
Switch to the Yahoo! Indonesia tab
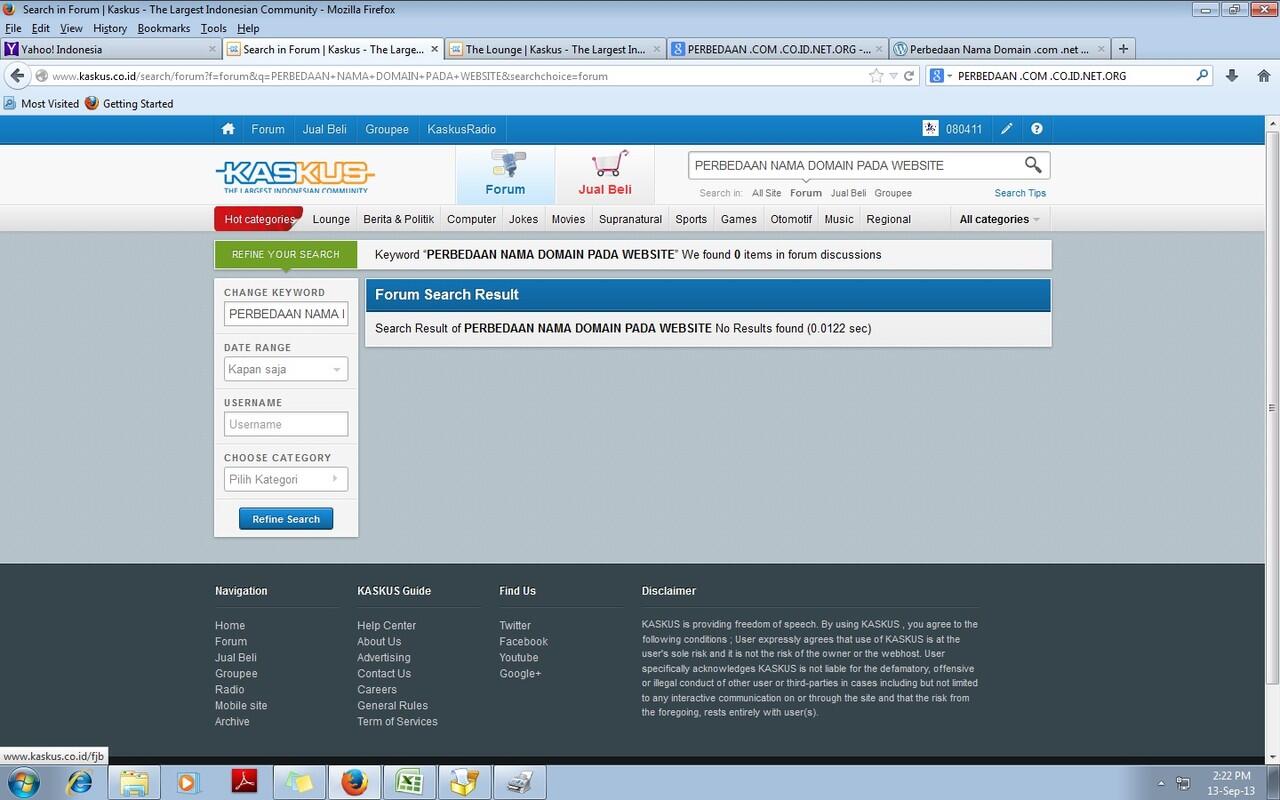[111, 49]
